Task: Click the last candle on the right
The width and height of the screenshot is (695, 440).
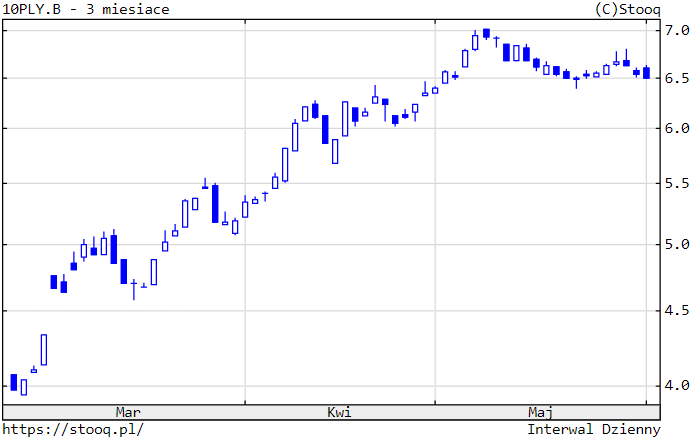Action: pos(646,72)
